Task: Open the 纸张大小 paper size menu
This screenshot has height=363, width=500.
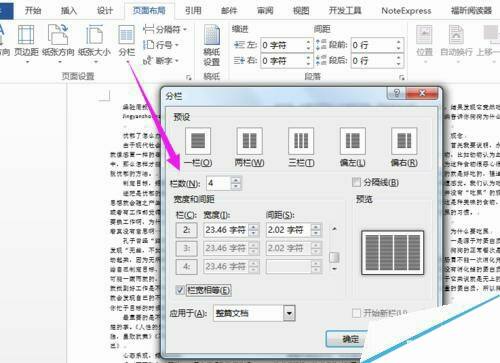Action: click(94, 43)
